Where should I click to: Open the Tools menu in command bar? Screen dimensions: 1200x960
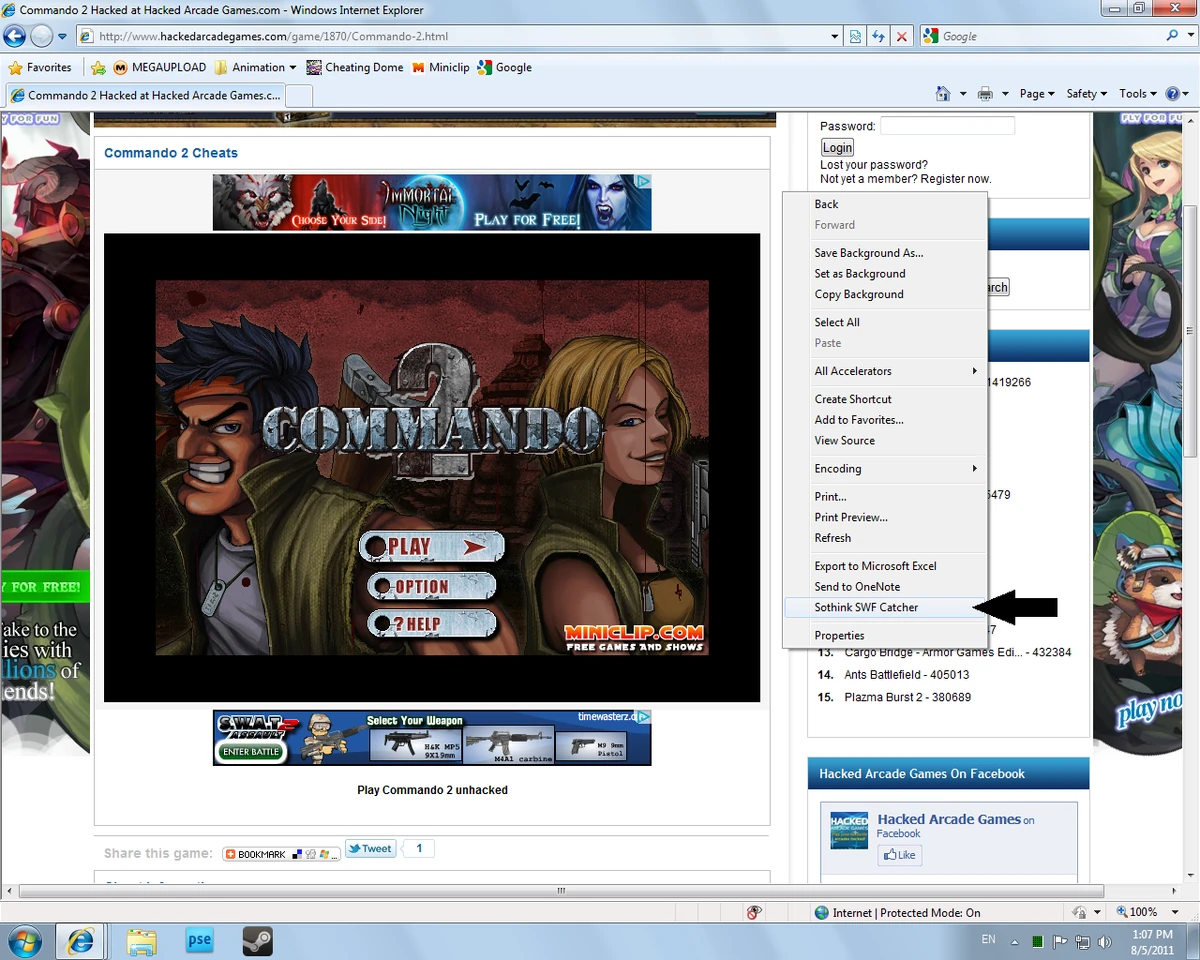(x=1138, y=93)
